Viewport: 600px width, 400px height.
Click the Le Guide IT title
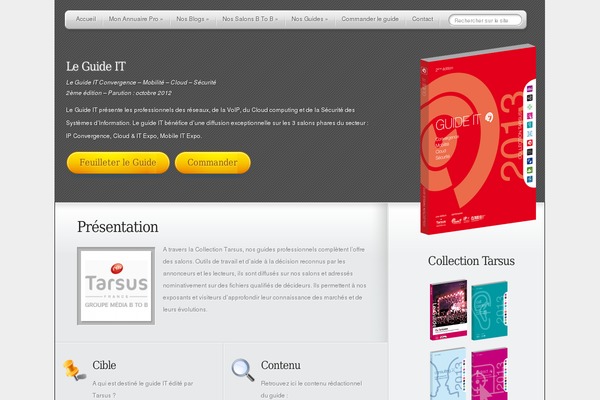(x=96, y=67)
